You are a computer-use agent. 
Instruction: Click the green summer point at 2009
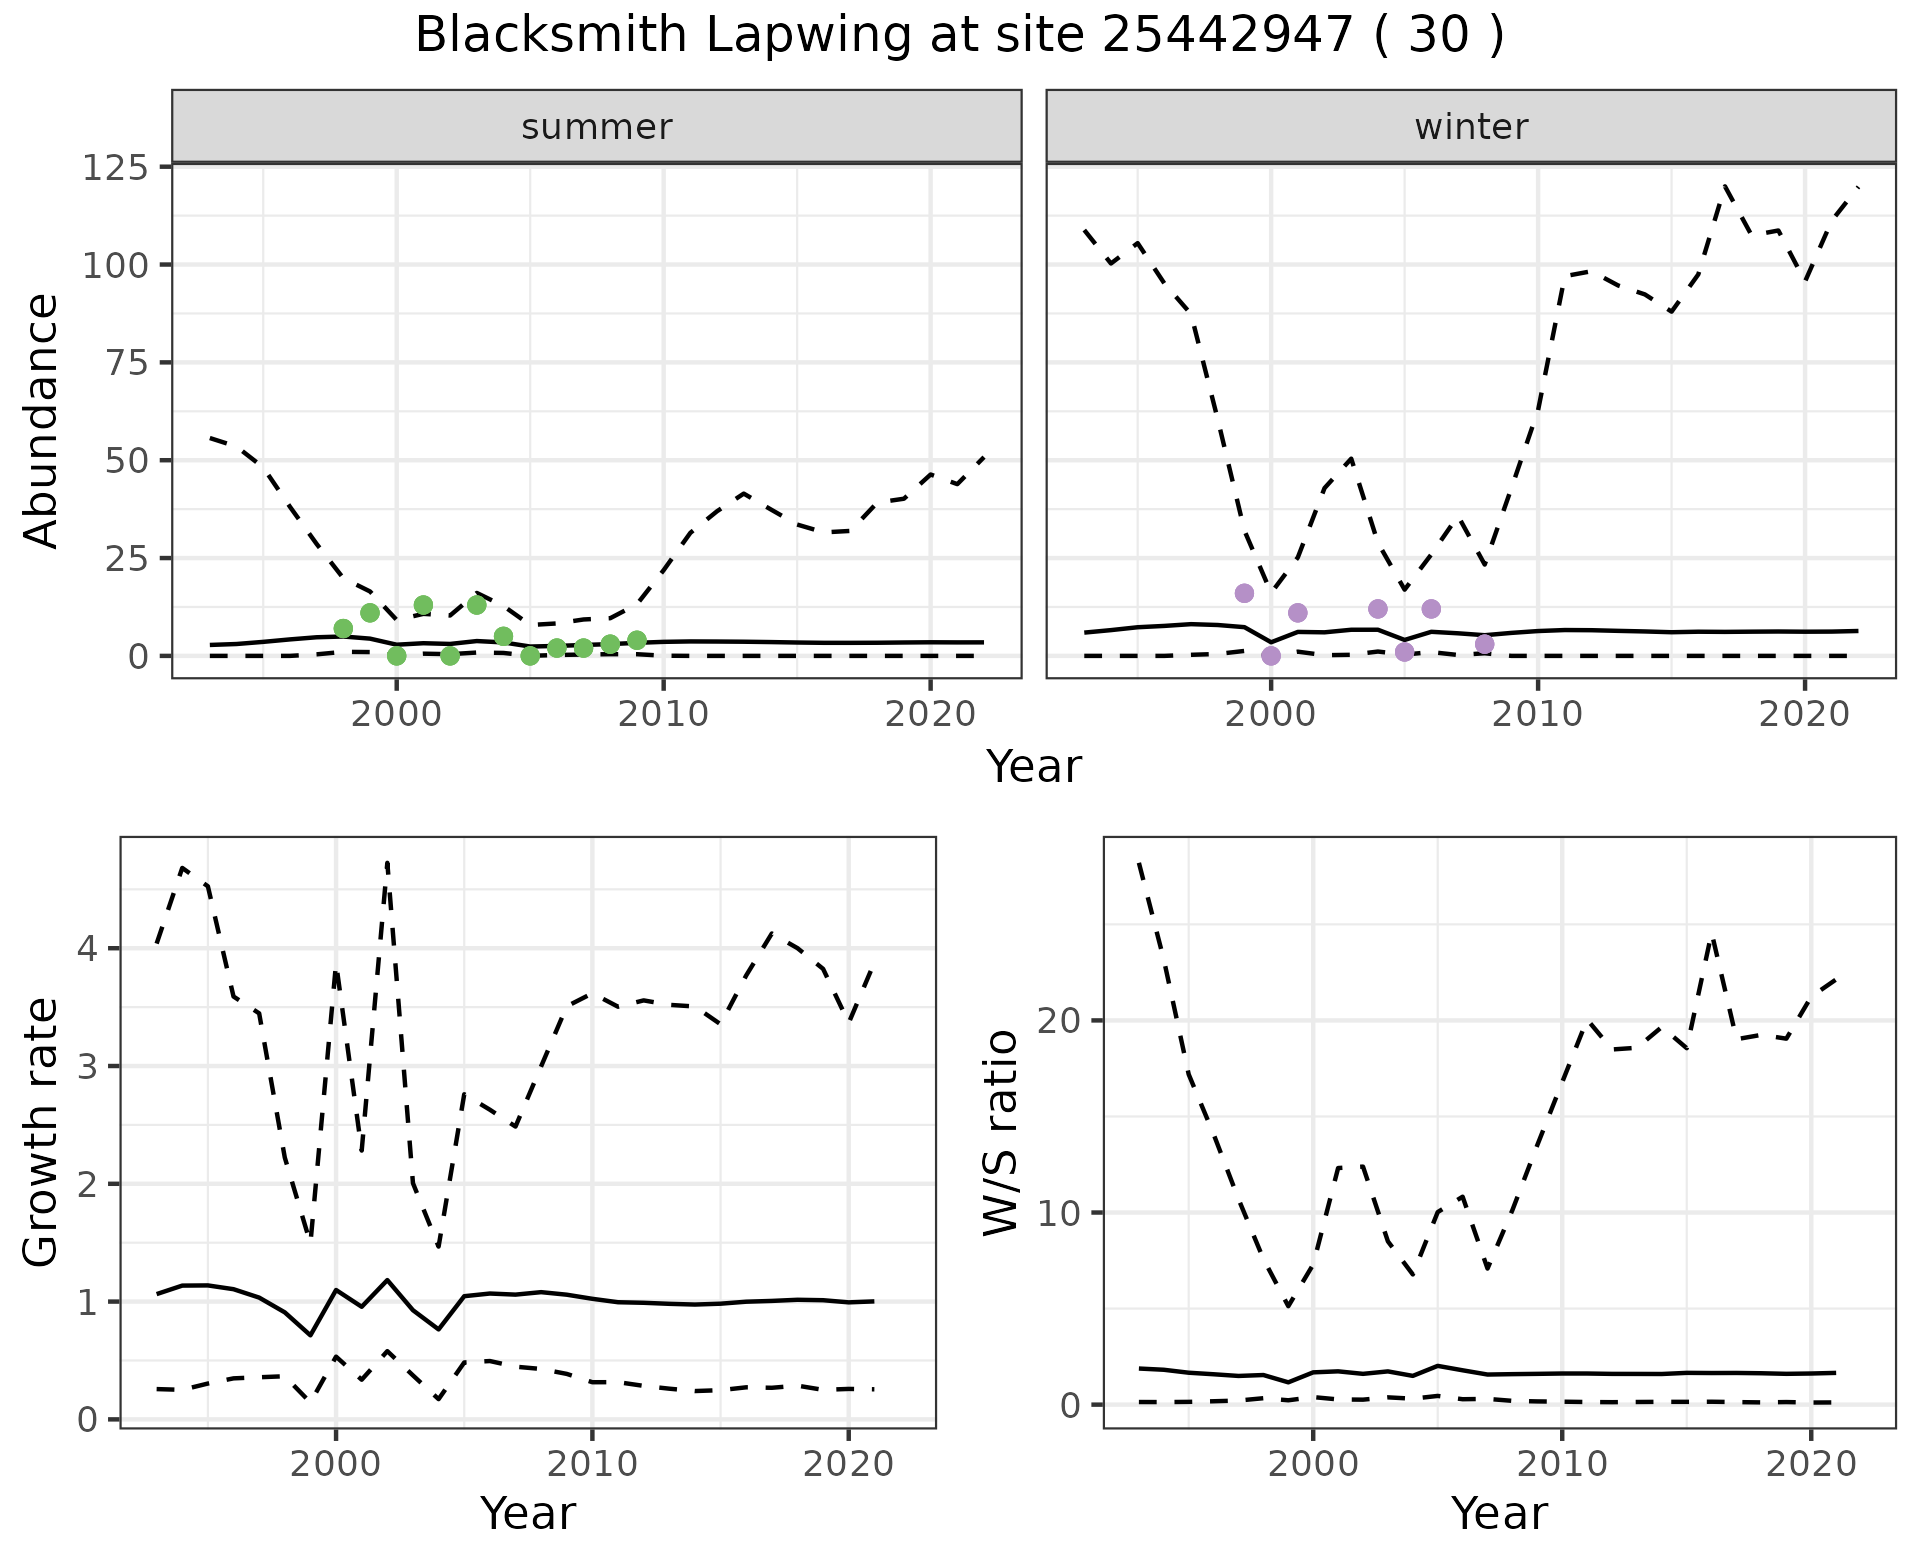tap(637, 640)
